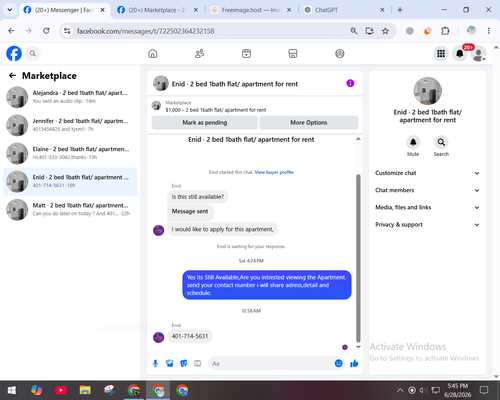Image resolution: width=500 pixels, height=400 pixels.
Task: Click the chat header Enid listing title
Action: (x=235, y=84)
